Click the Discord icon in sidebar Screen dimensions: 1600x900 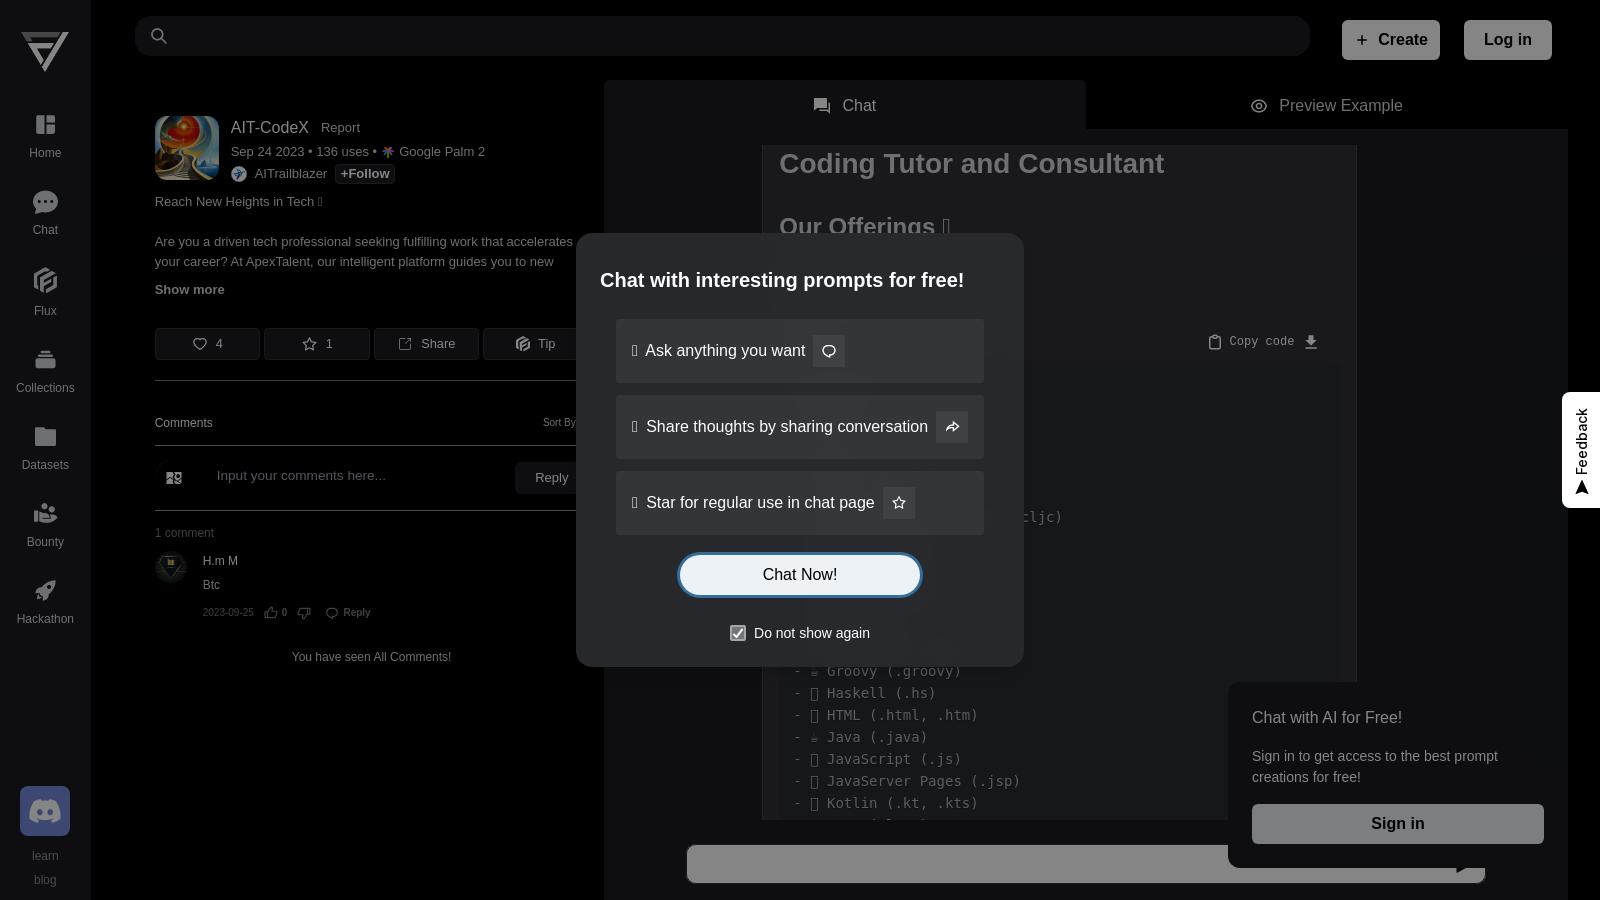(x=45, y=811)
